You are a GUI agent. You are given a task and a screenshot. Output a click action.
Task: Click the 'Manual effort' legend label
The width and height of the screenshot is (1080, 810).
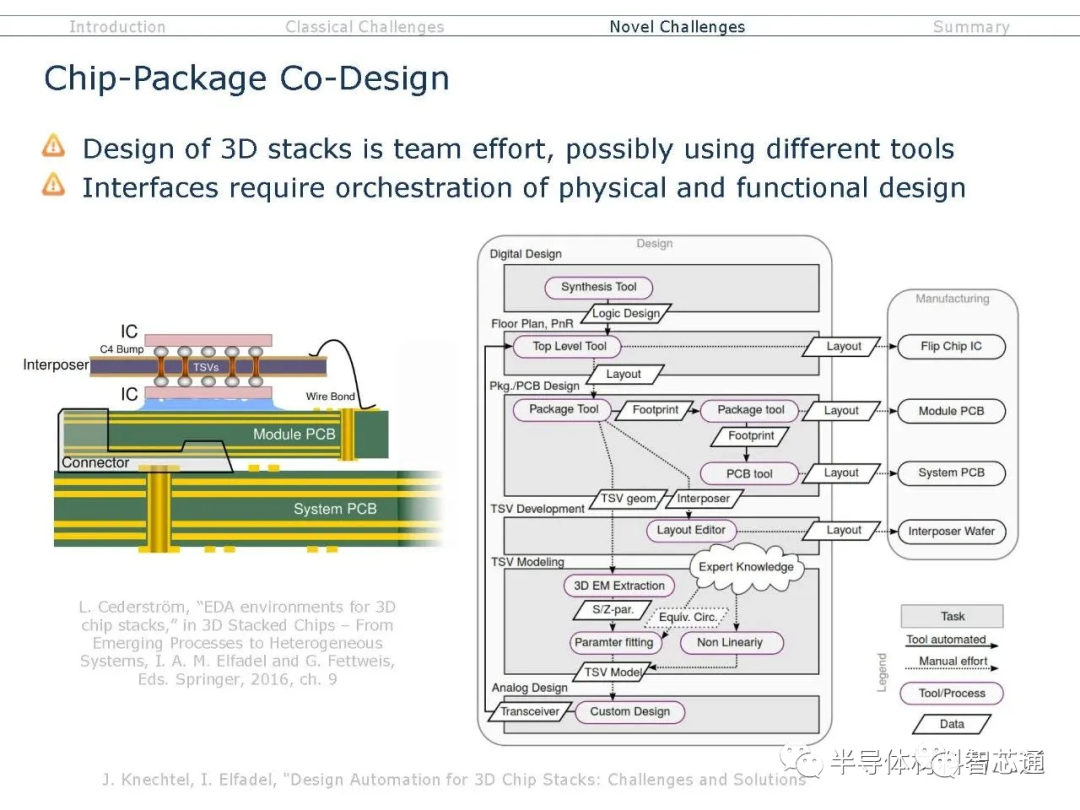coord(953,661)
